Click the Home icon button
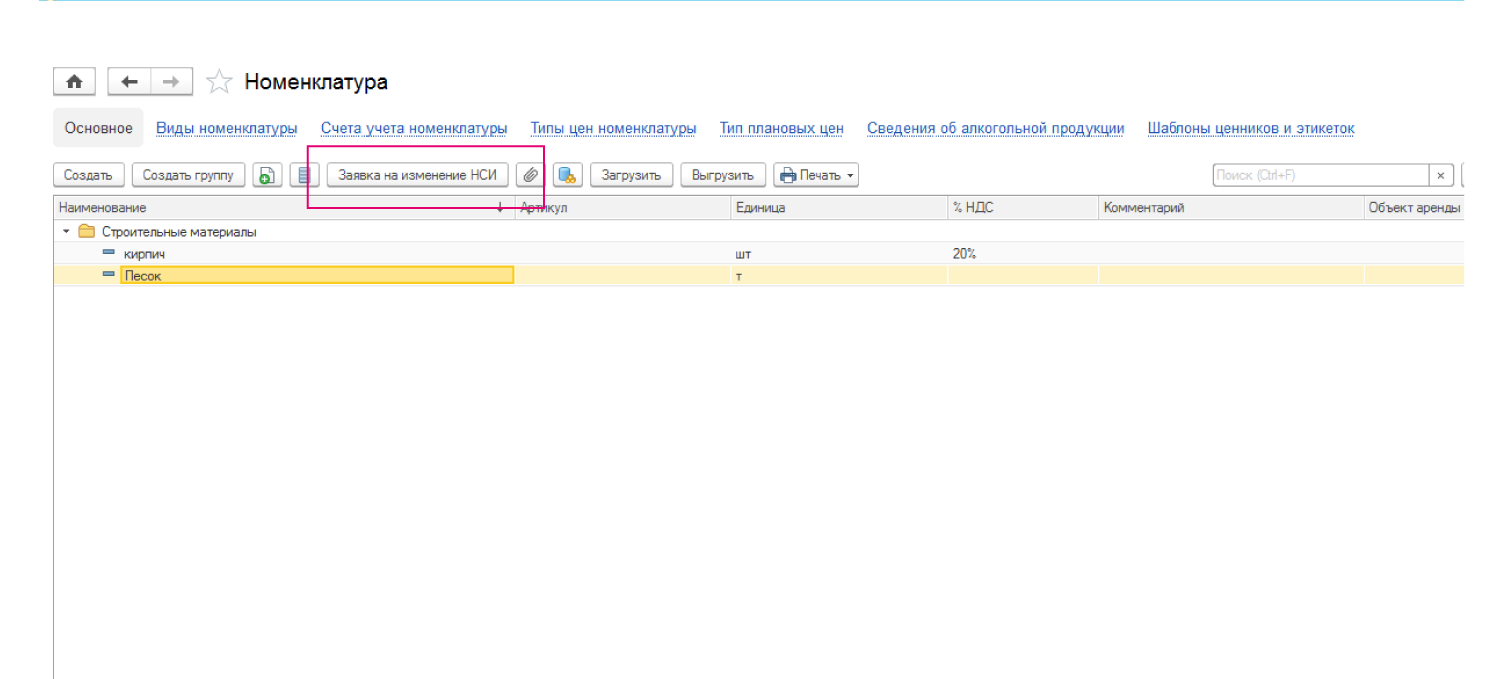Screen dimensions: 1501x679 74,82
